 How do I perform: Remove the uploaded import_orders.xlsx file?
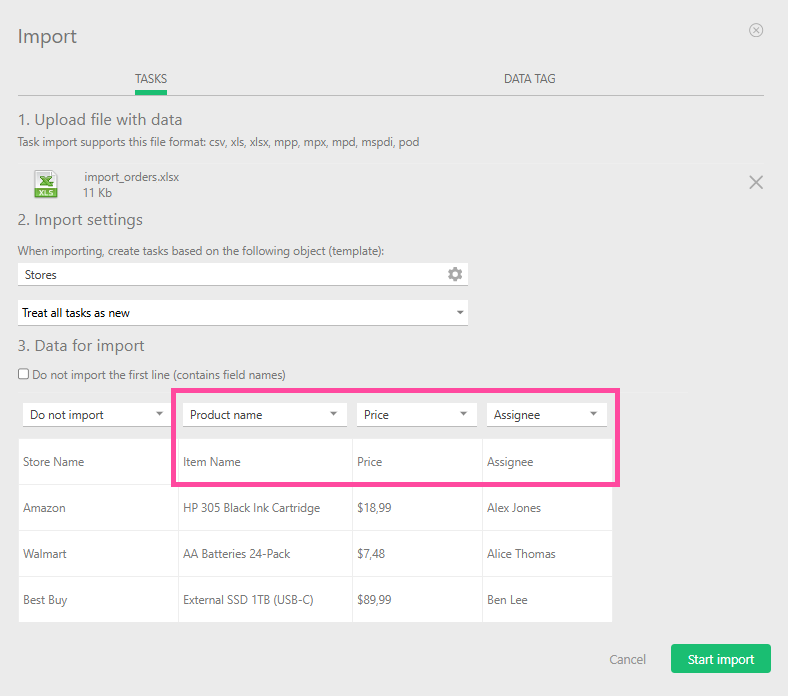coord(756,182)
